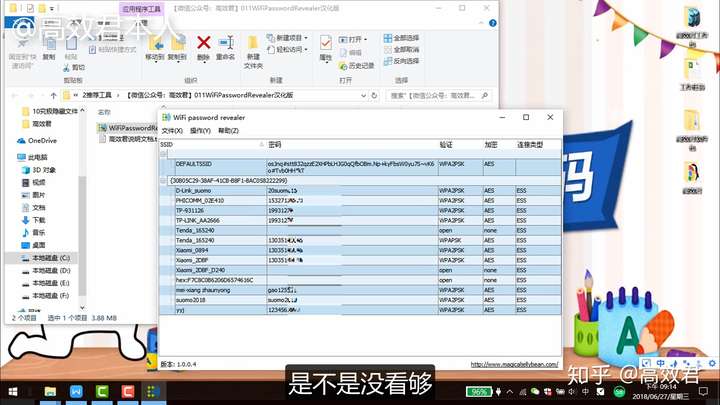Expand the address bar history dropdown
Viewport: 720px width, 405px height.
click(x=363, y=96)
